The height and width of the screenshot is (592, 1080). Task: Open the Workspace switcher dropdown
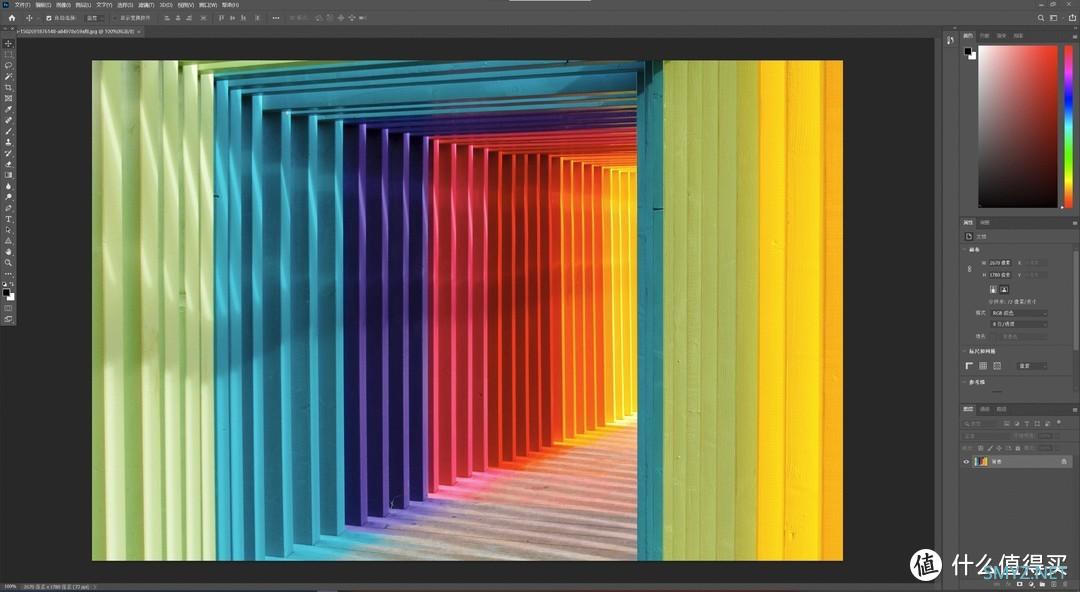[1054, 18]
